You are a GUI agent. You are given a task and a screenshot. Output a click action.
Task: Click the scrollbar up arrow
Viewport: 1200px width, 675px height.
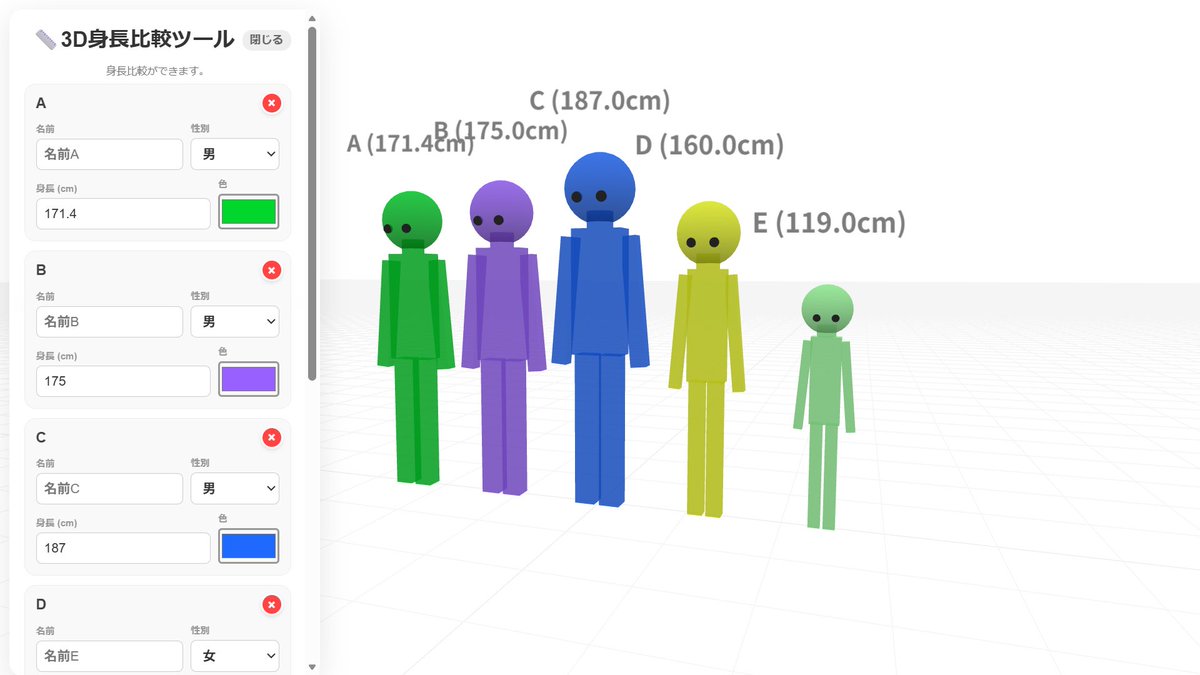[x=312, y=18]
